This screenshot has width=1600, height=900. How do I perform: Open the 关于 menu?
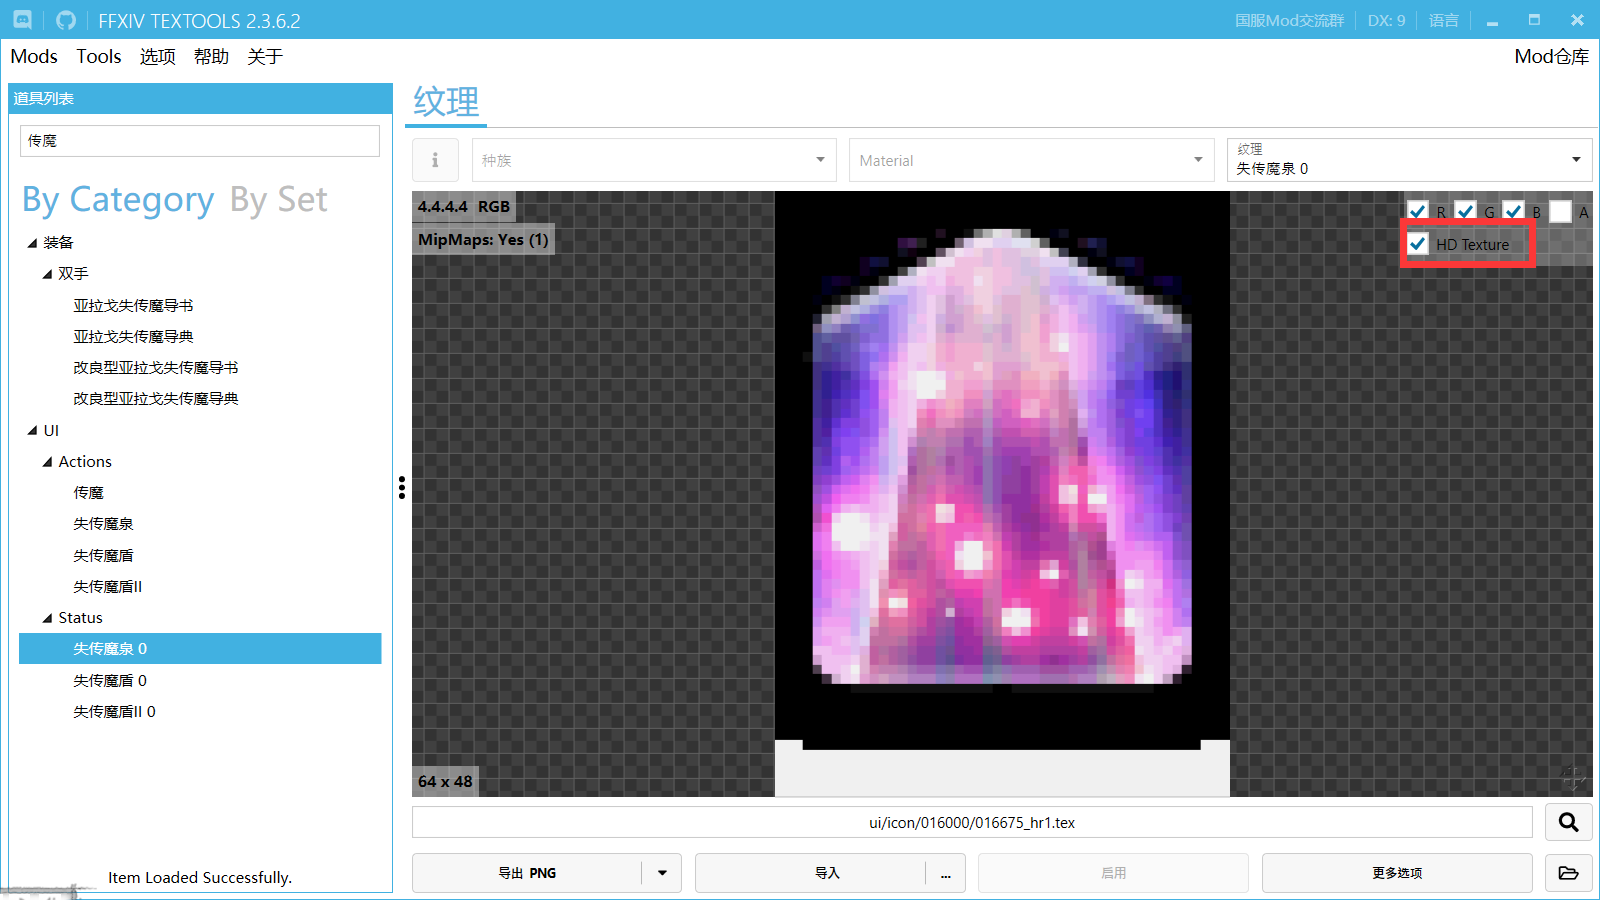[x=265, y=57]
